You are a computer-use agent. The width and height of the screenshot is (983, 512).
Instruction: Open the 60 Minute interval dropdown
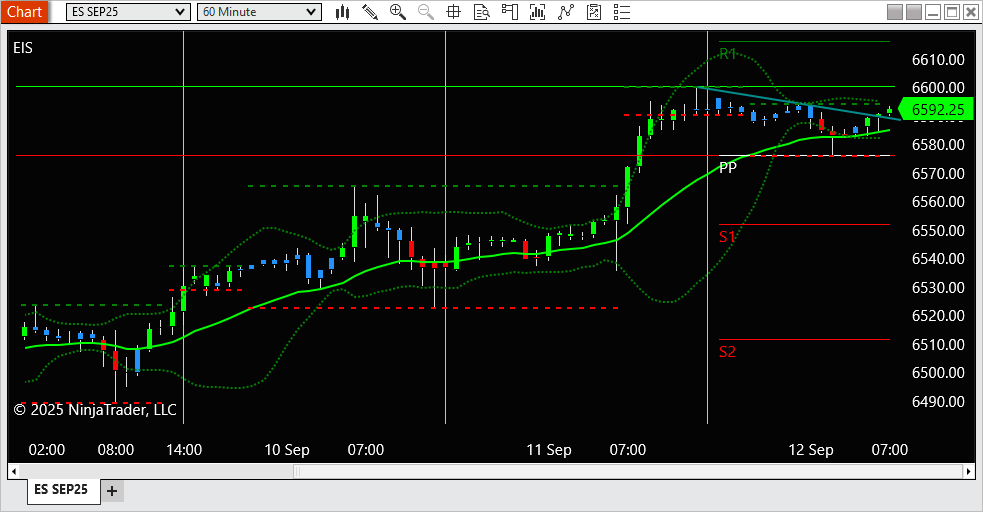(x=259, y=12)
